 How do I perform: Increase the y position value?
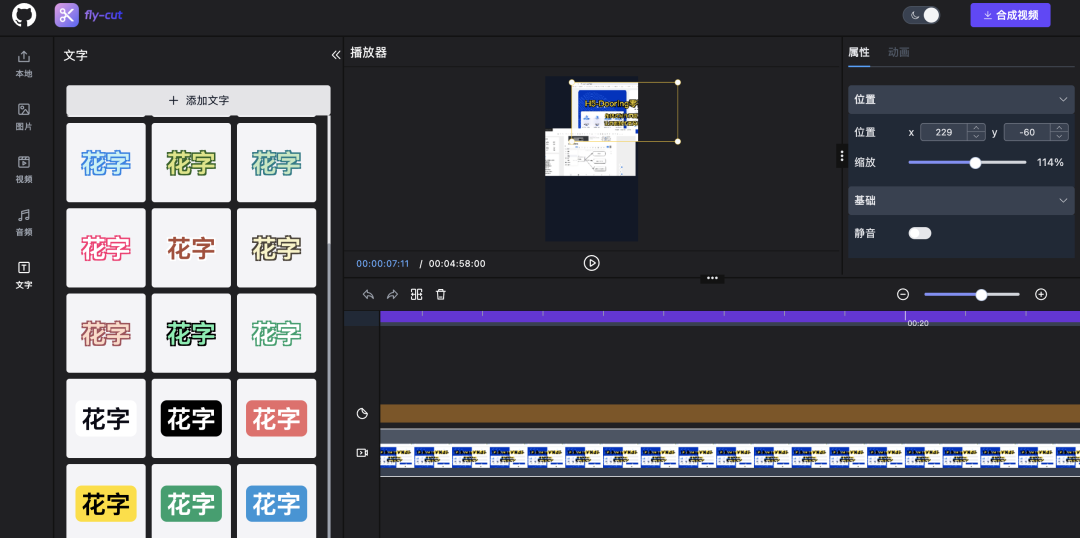tap(1060, 127)
